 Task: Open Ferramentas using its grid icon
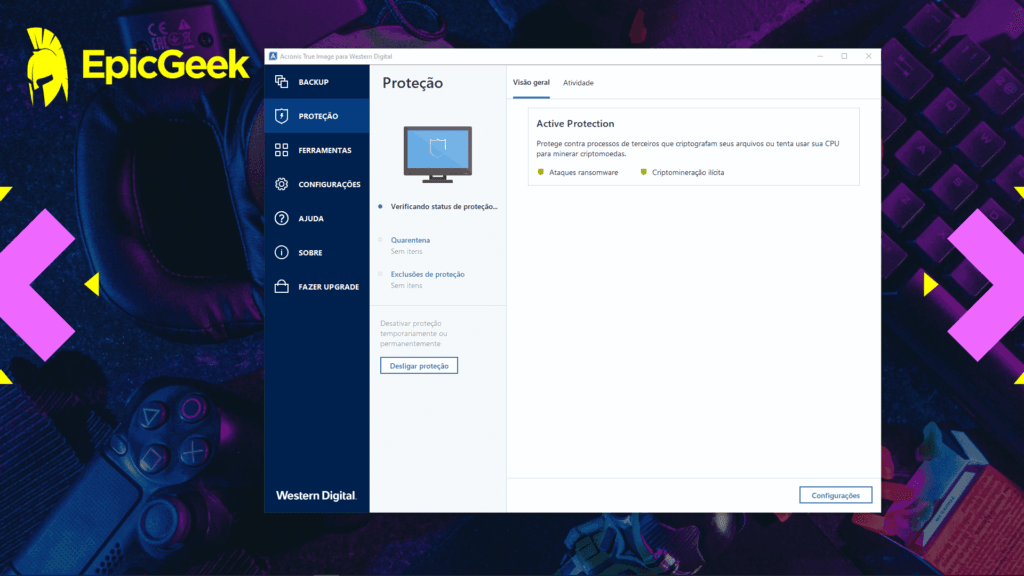tap(283, 150)
